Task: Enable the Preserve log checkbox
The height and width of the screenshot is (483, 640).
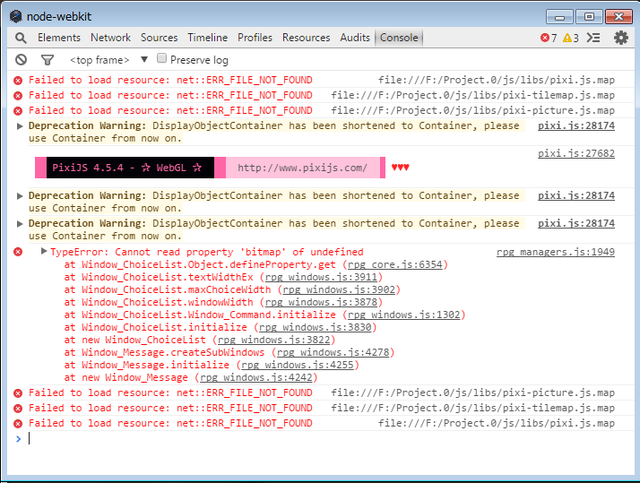Action: pos(162,58)
